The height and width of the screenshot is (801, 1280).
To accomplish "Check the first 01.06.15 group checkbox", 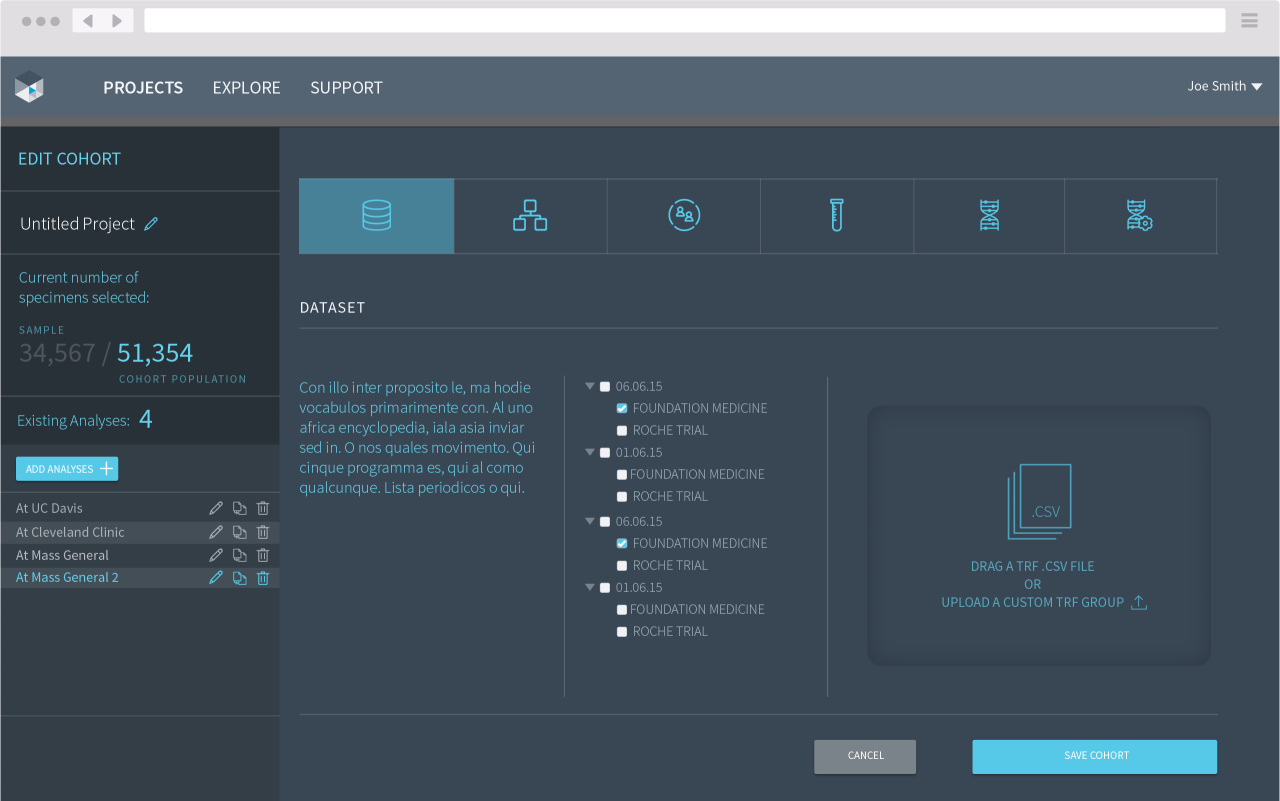I will pyautogui.click(x=605, y=452).
